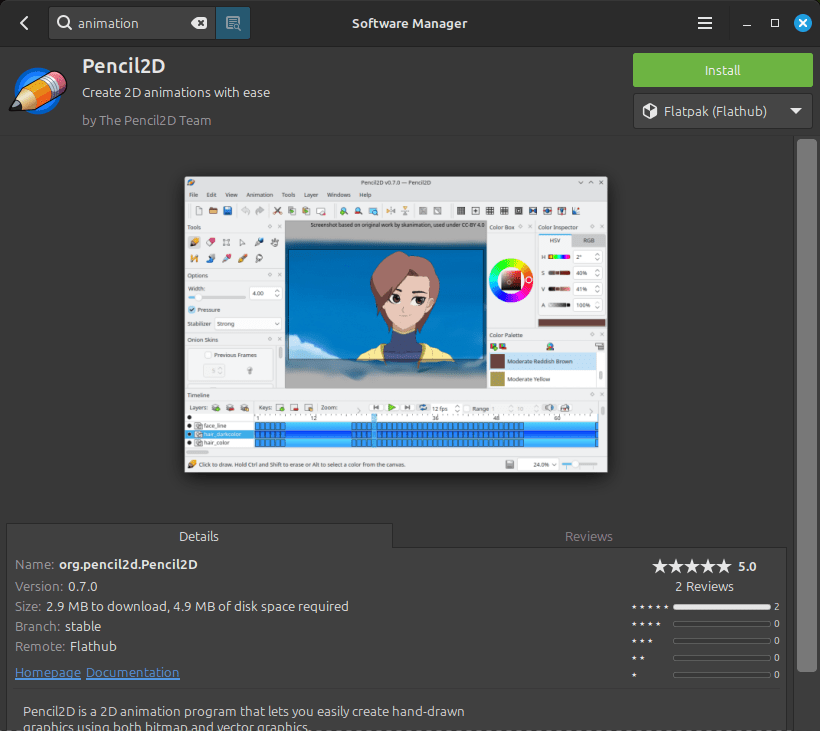Screen dimensions: 820x731
Task: Click the 1-star rating progress bar
Action: tap(722, 675)
